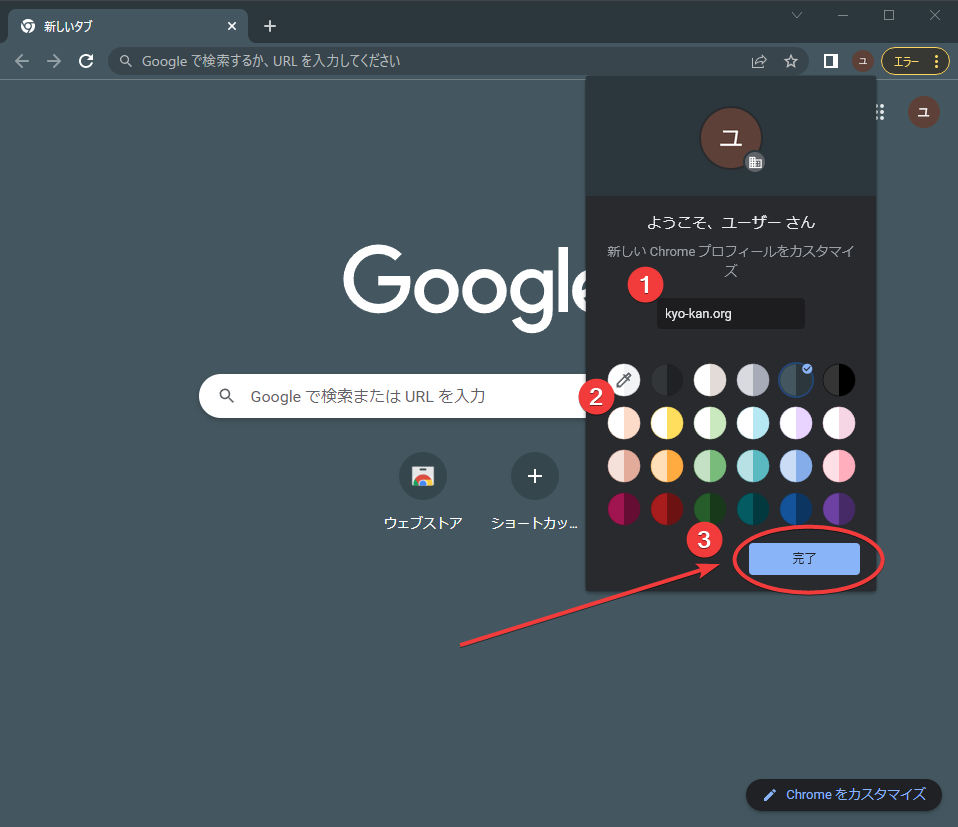958x827 pixels.
Task: Click Chrome をカスタマイズ button
Action: 844,795
